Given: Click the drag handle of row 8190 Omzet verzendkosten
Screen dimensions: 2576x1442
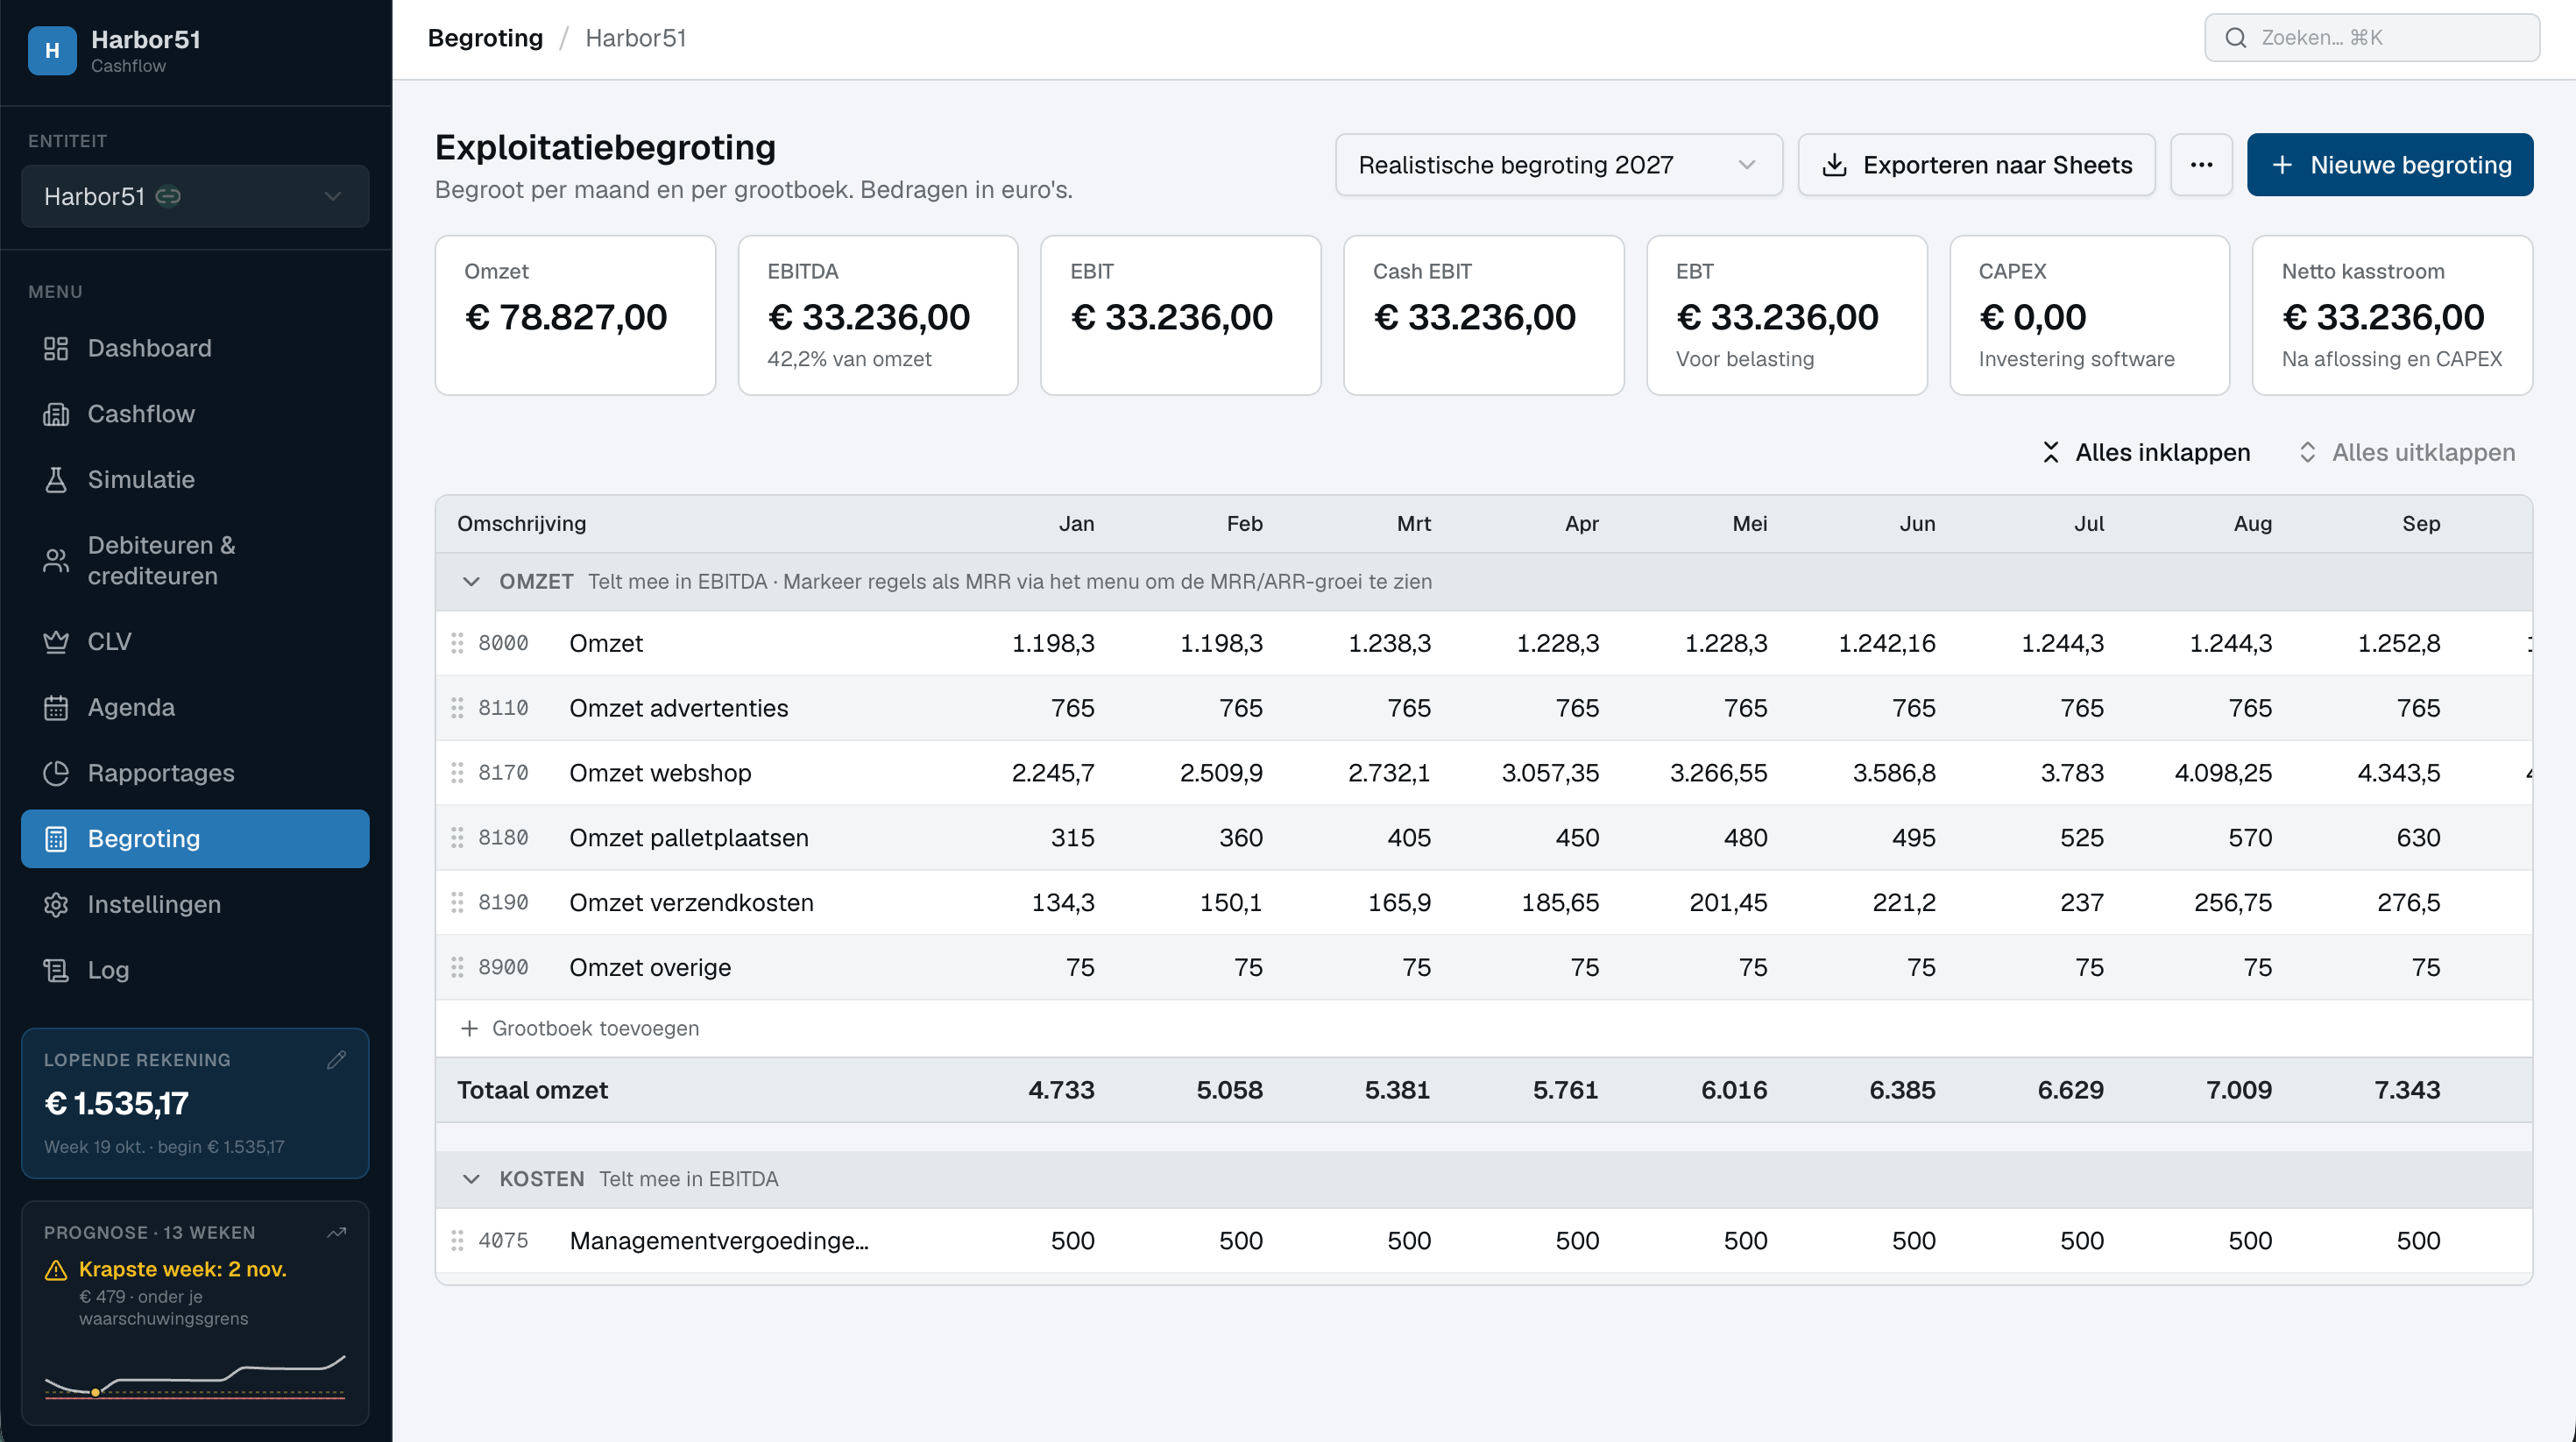Looking at the screenshot, I should (457, 903).
